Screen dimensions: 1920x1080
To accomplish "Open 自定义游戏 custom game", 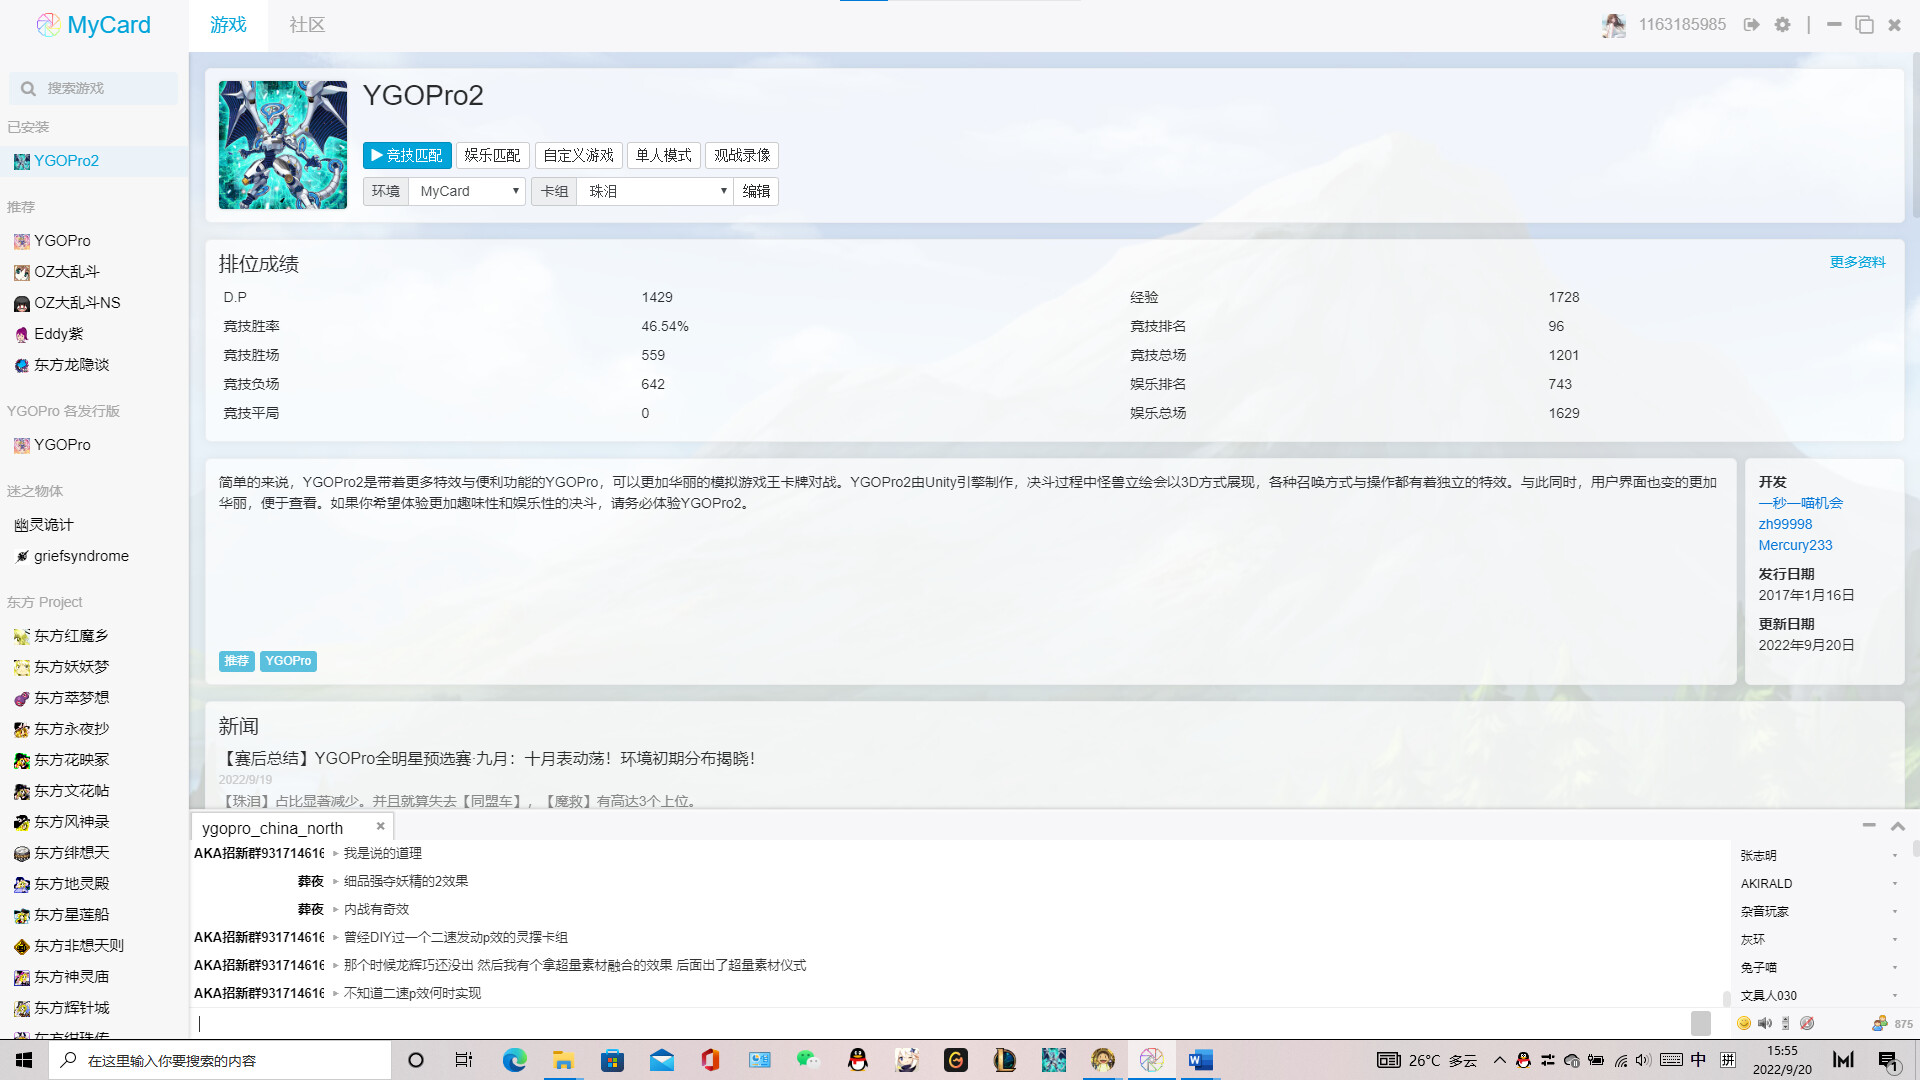I will [x=578, y=155].
